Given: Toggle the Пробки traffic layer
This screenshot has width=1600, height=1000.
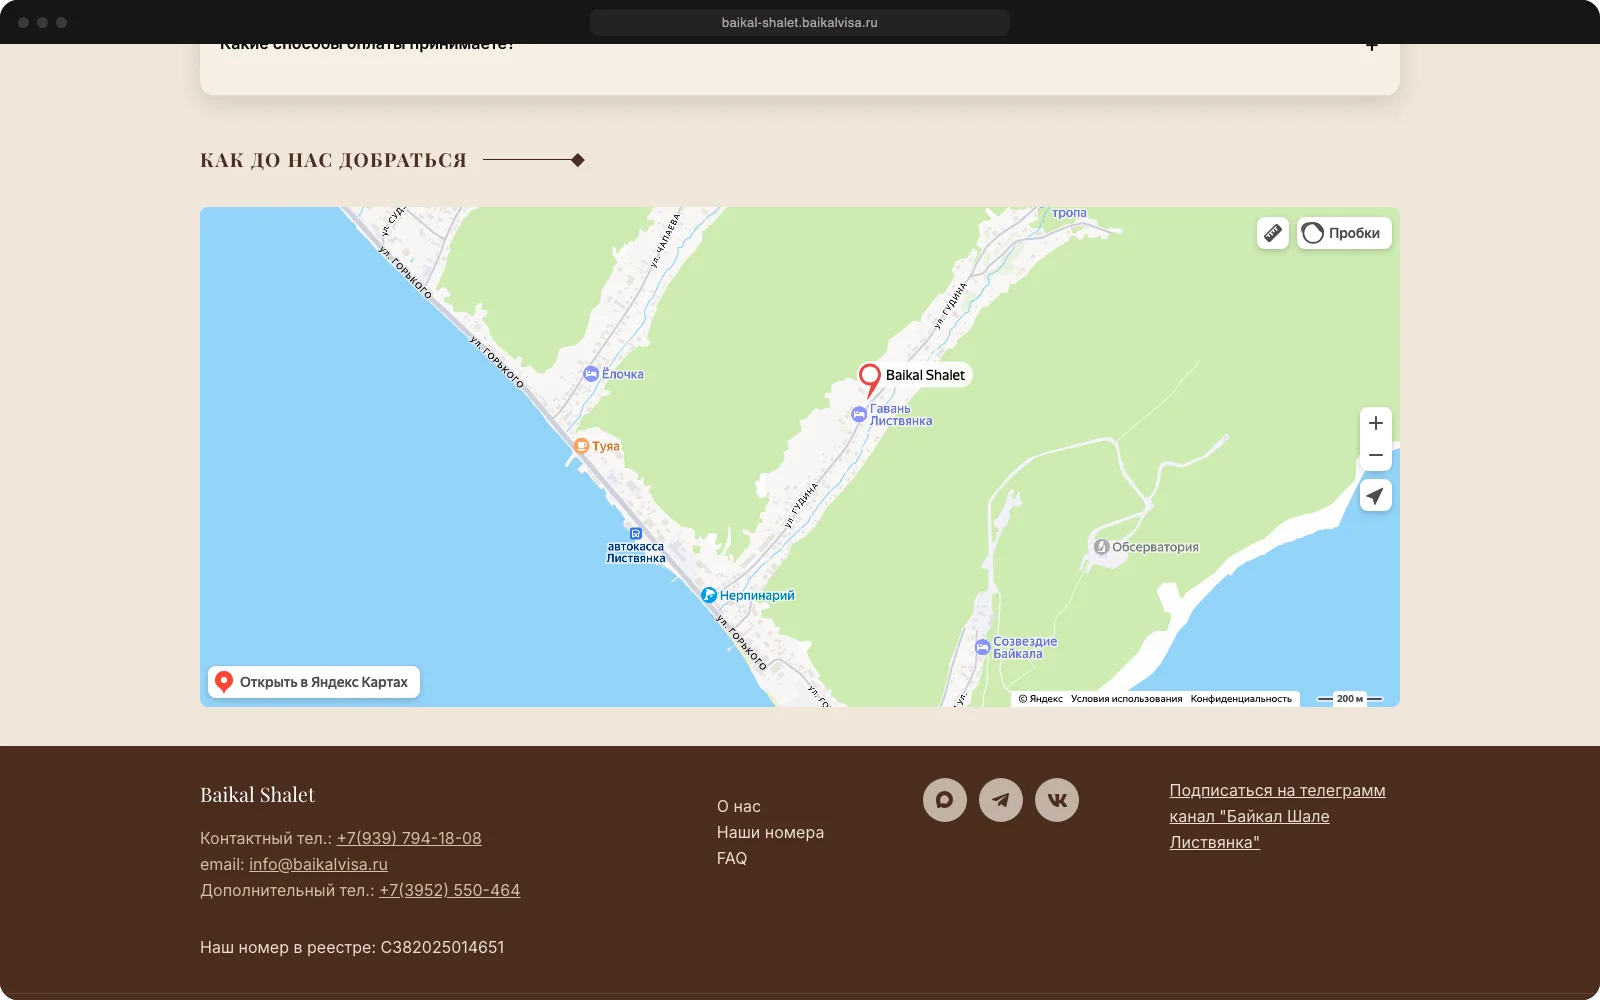Looking at the screenshot, I should pyautogui.click(x=1344, y=233).
